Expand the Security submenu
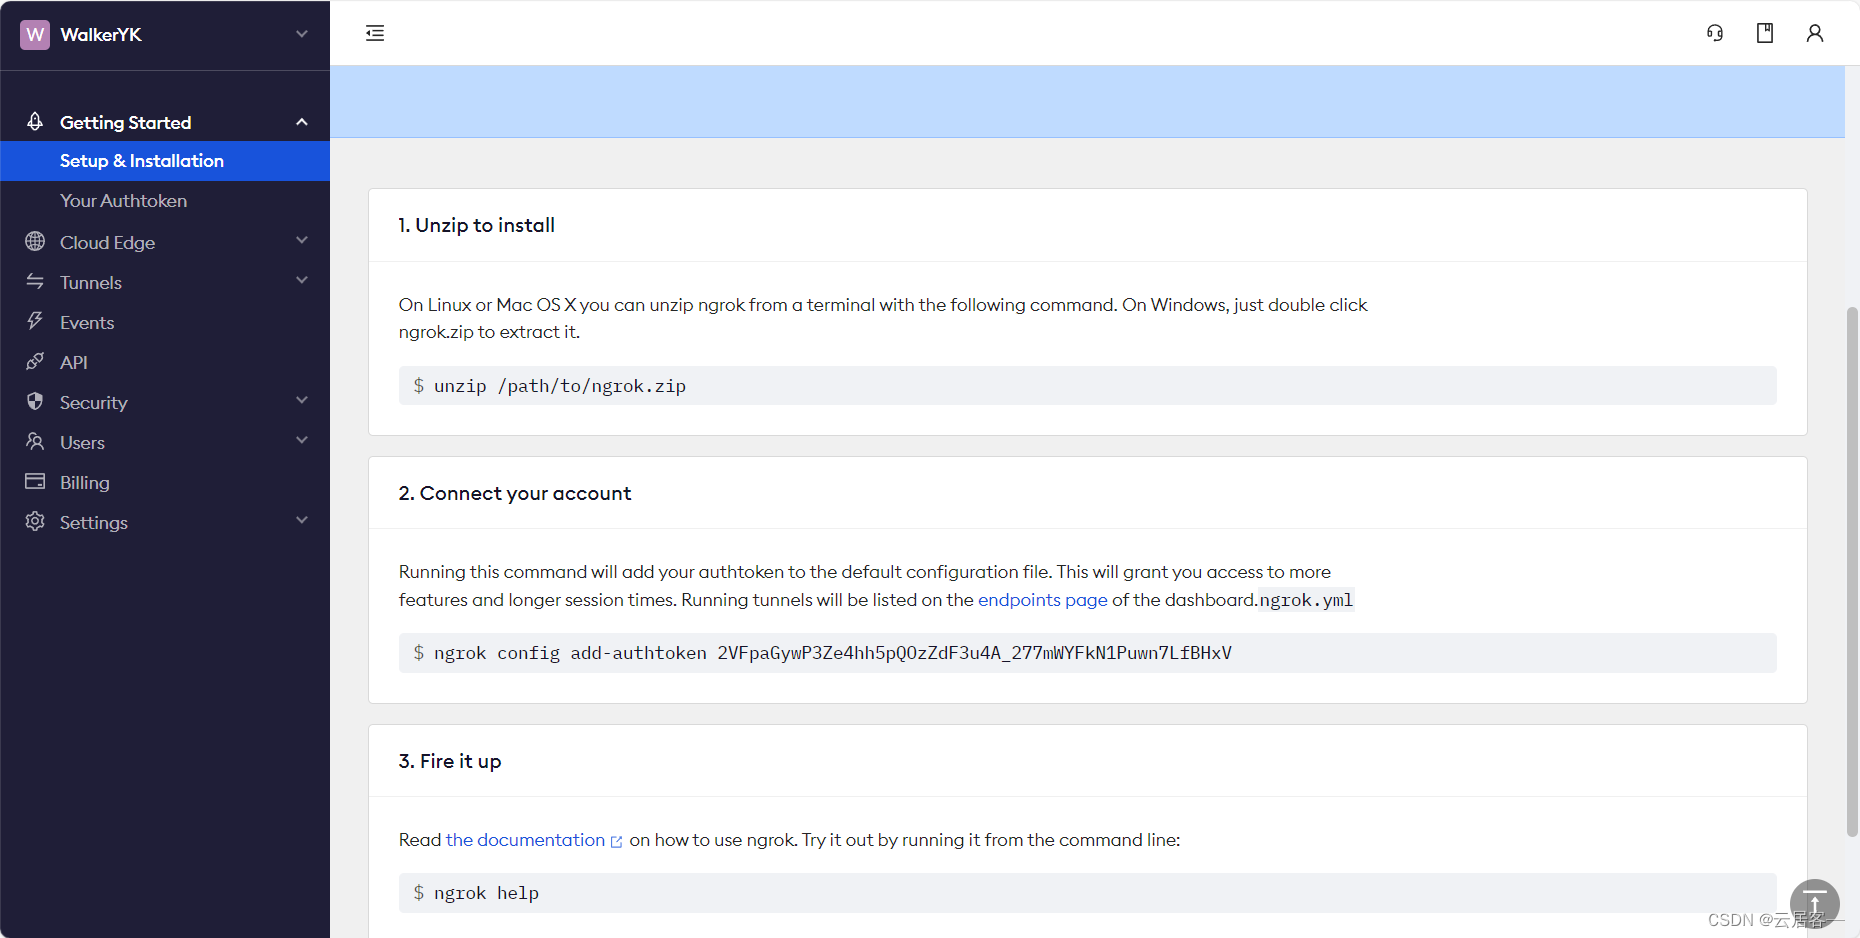The width and height of the screenshot is (1860, 938). coord(165,402)
